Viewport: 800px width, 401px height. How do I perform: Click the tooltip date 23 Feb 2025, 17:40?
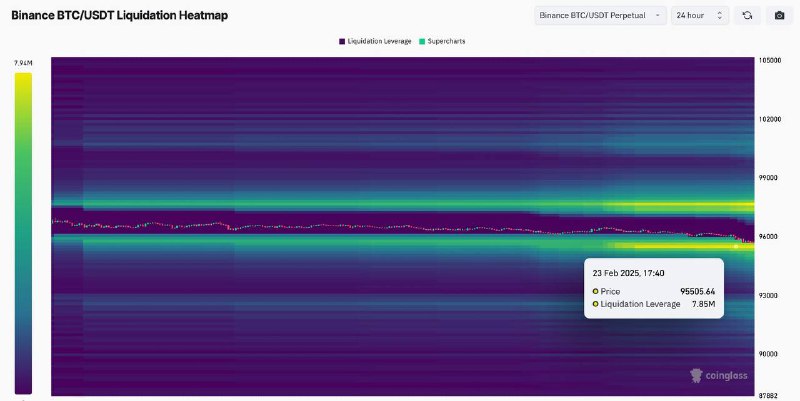coord(628,273)
